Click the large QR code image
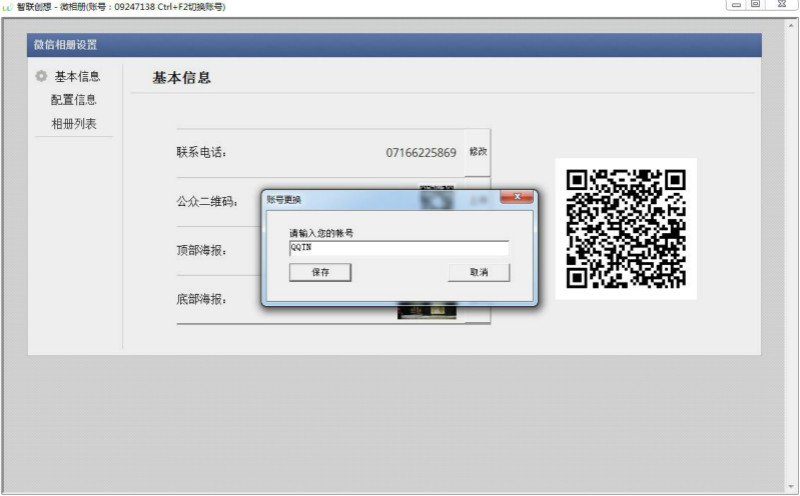 point(626,228)
